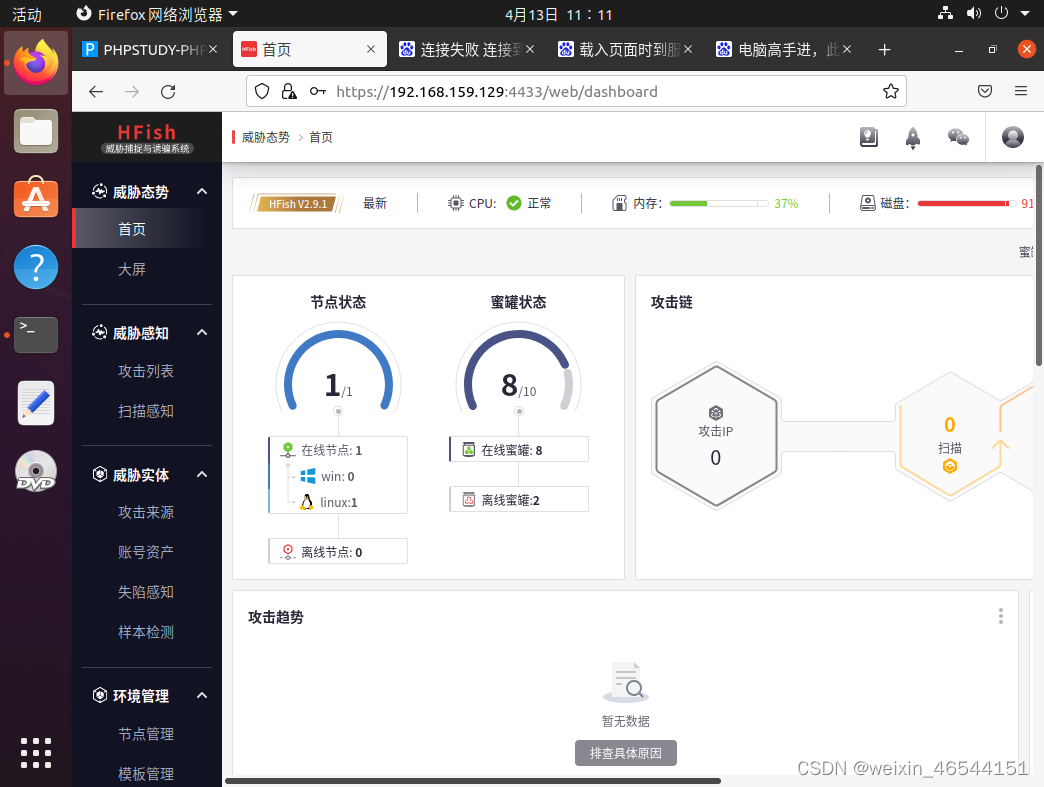Click the 活动 Activities button

pyautogui.click(x=27, y=14)
